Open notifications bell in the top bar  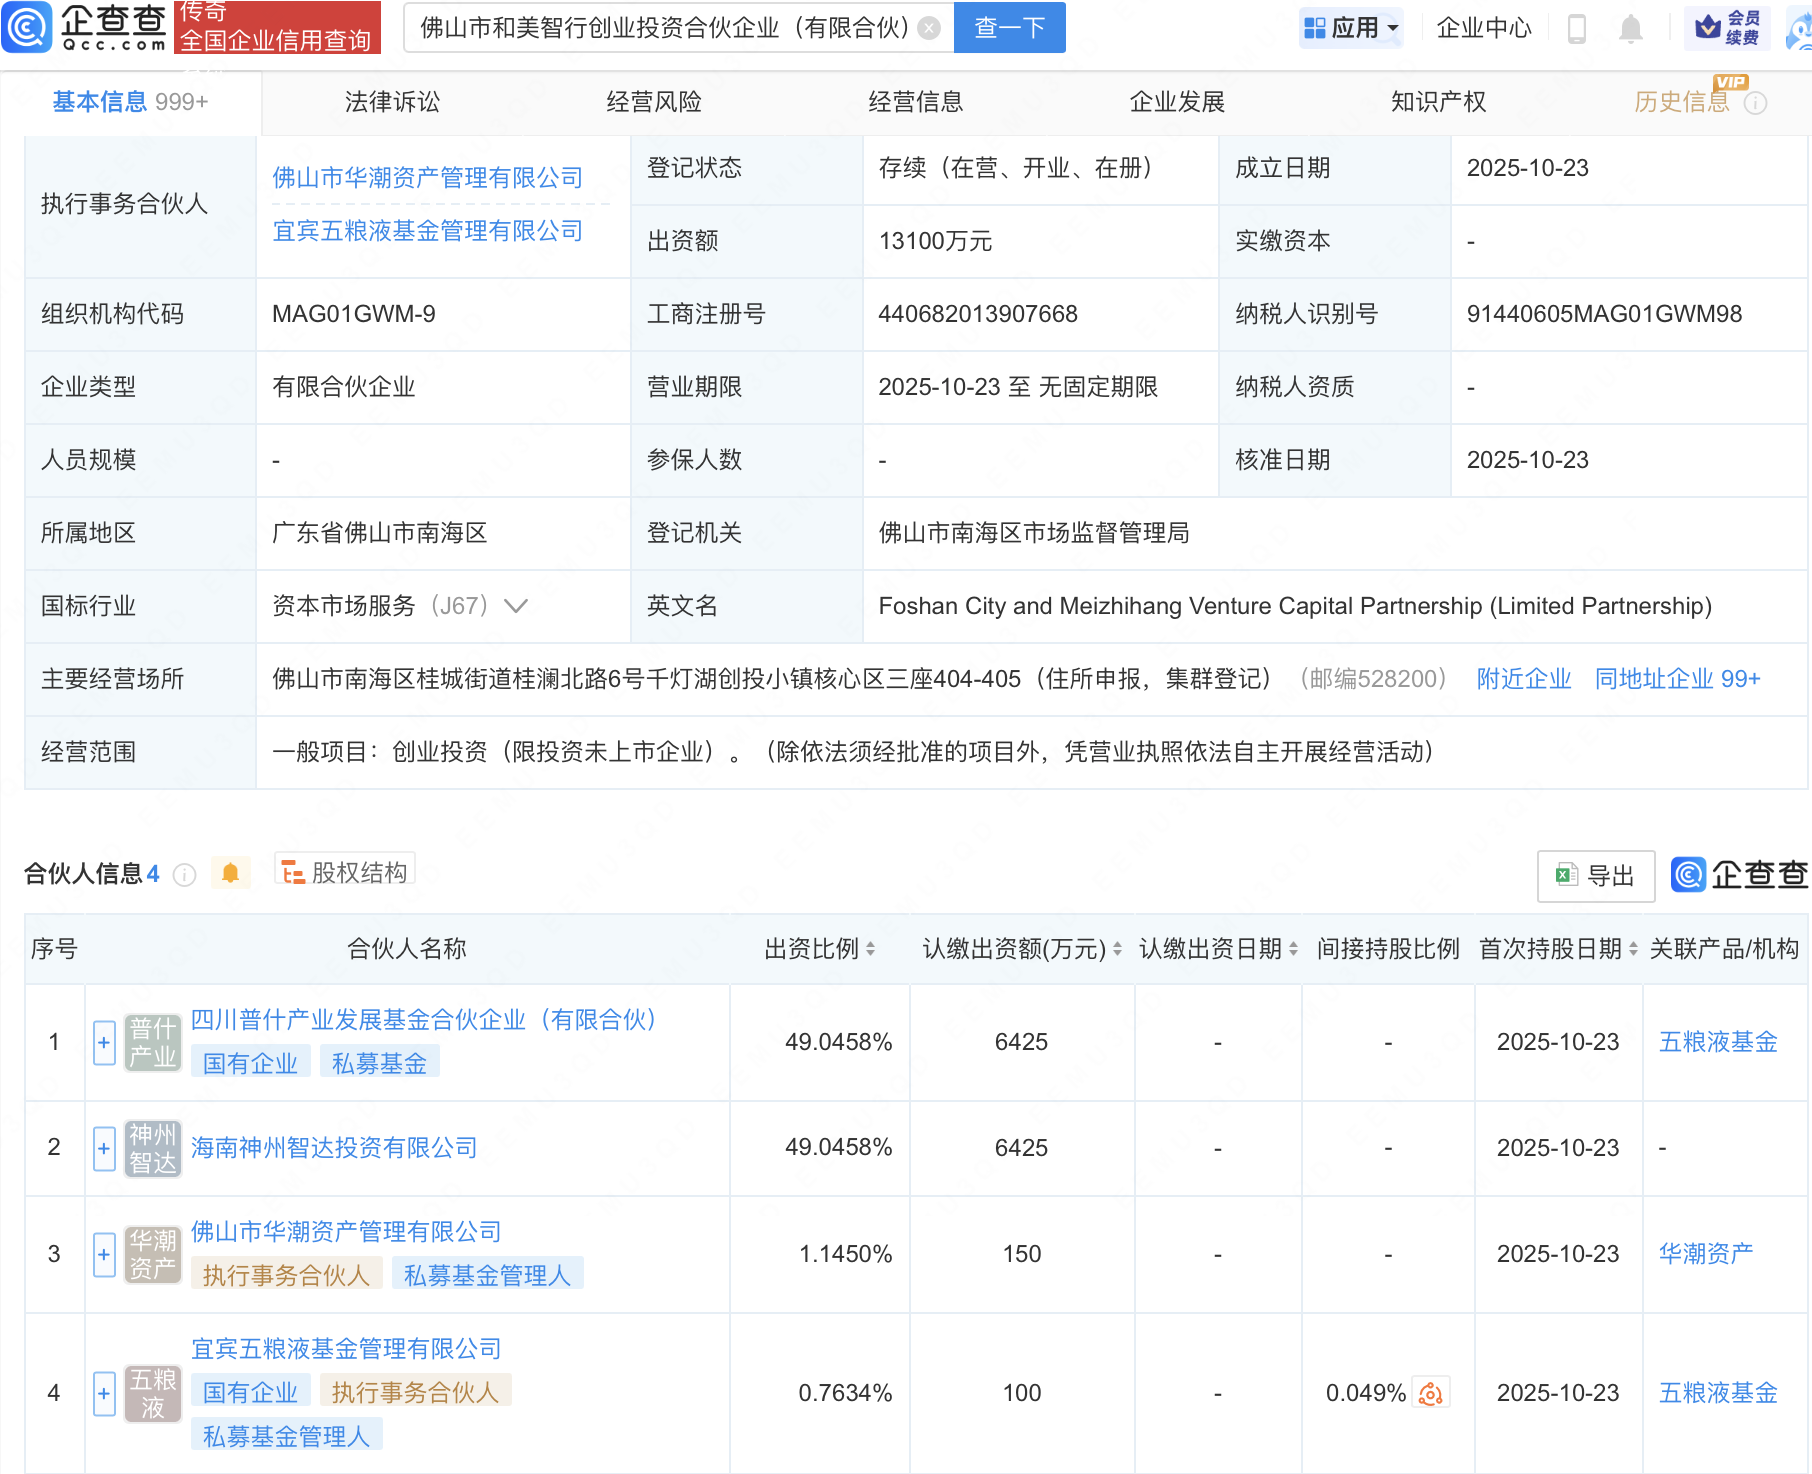coord(1630,28)
